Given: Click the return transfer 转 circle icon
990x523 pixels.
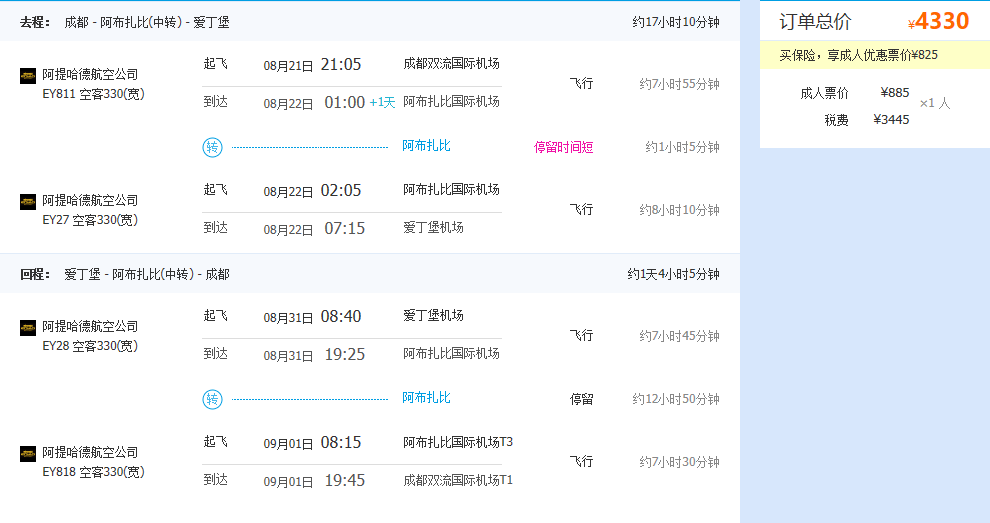Looking at the screenshot, I should pos(212,399).
